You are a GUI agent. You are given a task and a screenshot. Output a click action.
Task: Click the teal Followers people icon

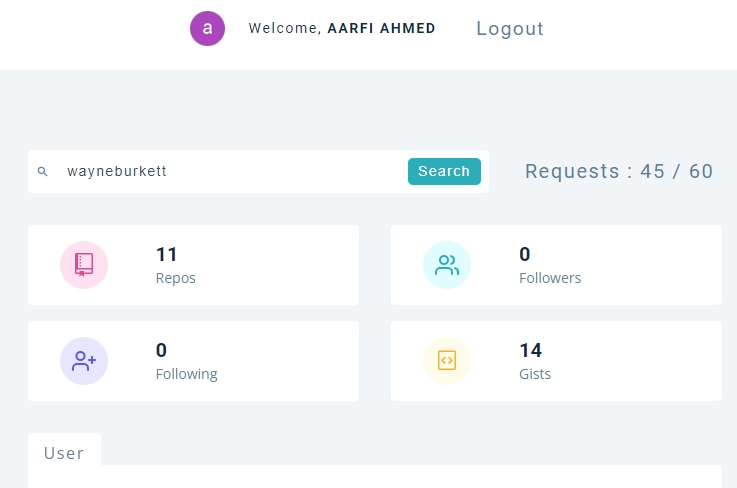[447, 265]
